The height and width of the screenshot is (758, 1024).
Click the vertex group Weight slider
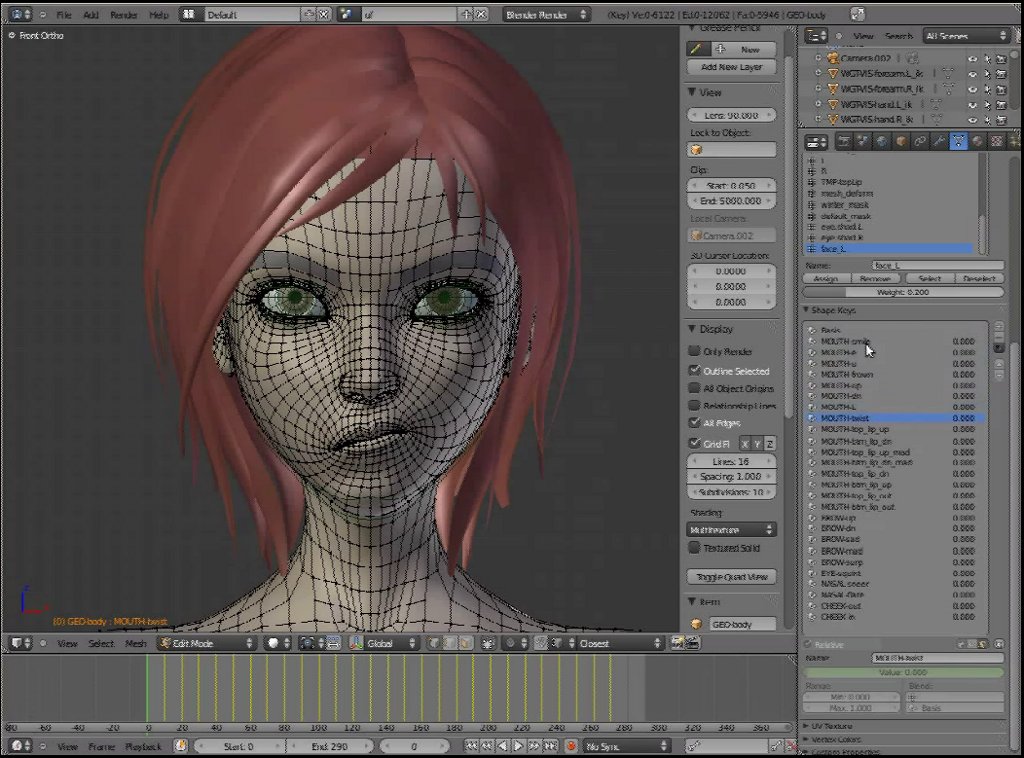[x=904, y=292]
